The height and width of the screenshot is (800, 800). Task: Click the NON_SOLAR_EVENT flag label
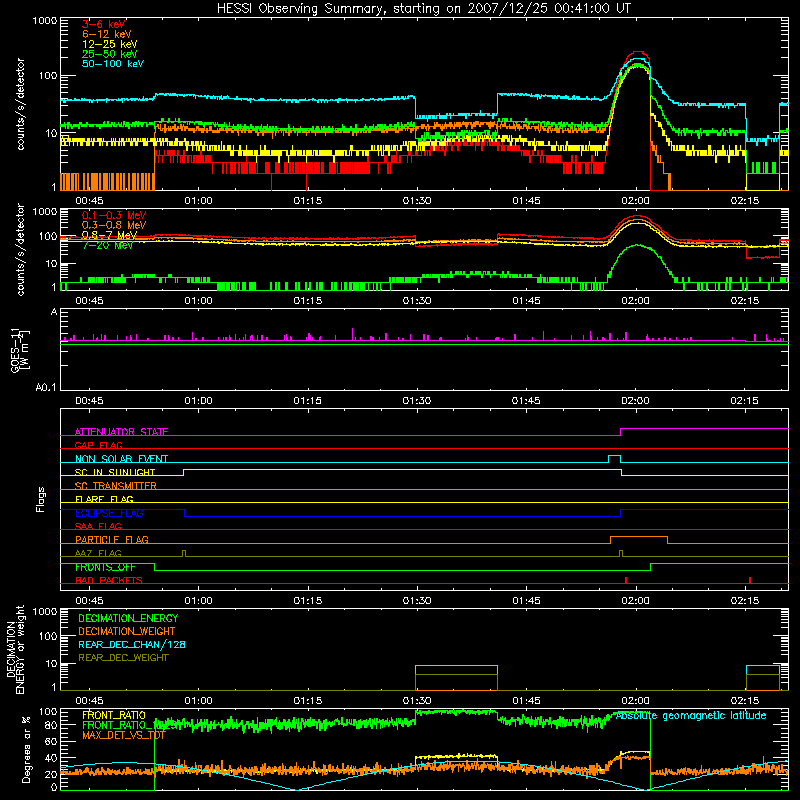[x=121, y=459]
